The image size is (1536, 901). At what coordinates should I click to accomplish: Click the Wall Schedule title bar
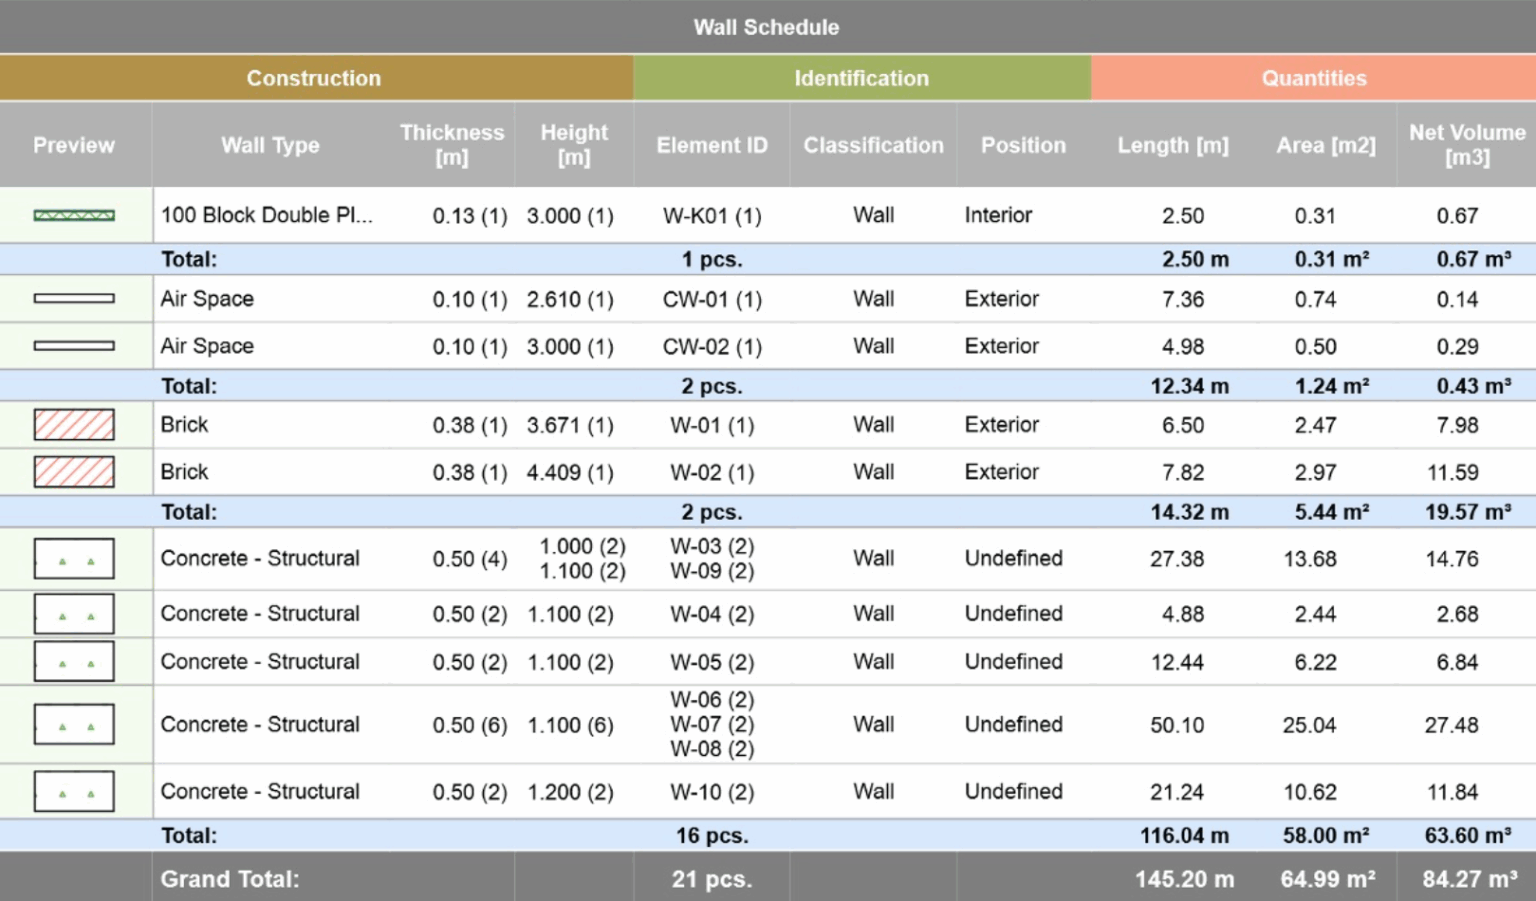[x=767, y=27]
